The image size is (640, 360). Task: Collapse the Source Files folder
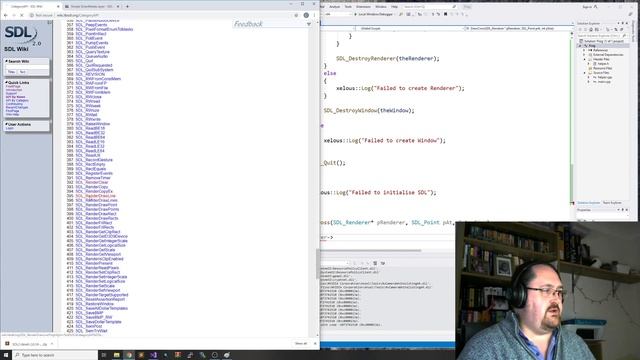coord(585,73)
